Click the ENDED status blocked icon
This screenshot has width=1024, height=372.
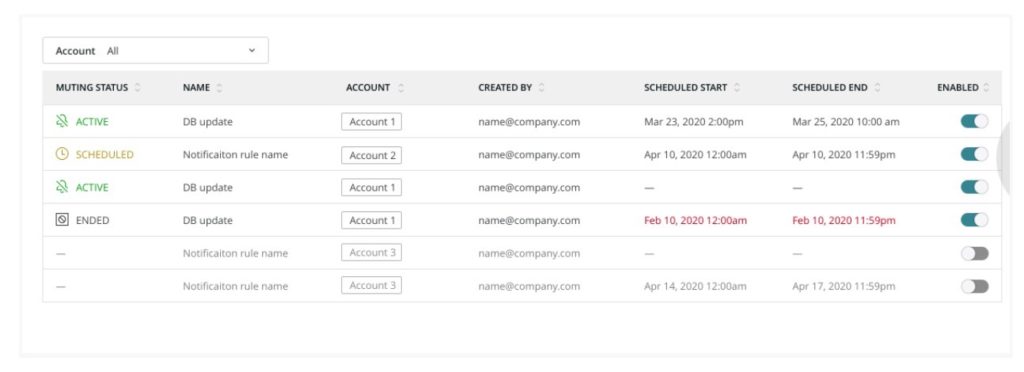click(x=61, y=221)
